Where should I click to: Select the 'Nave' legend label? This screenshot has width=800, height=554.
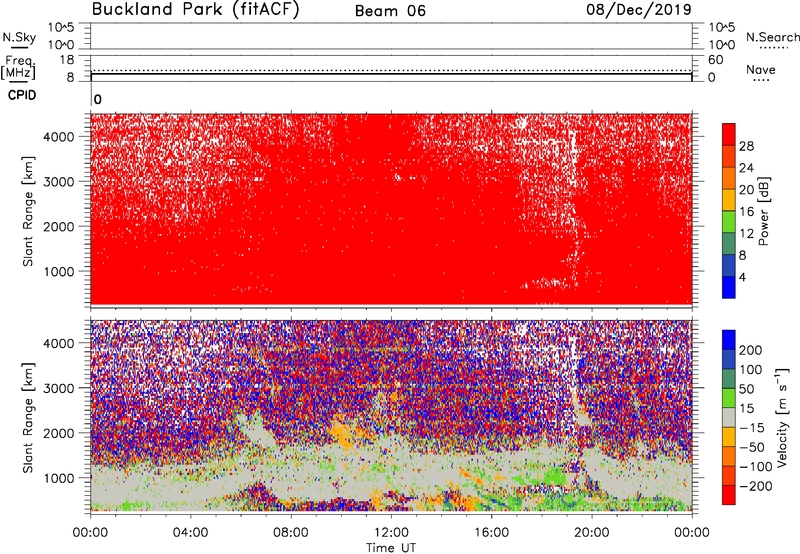pos(761,69)
